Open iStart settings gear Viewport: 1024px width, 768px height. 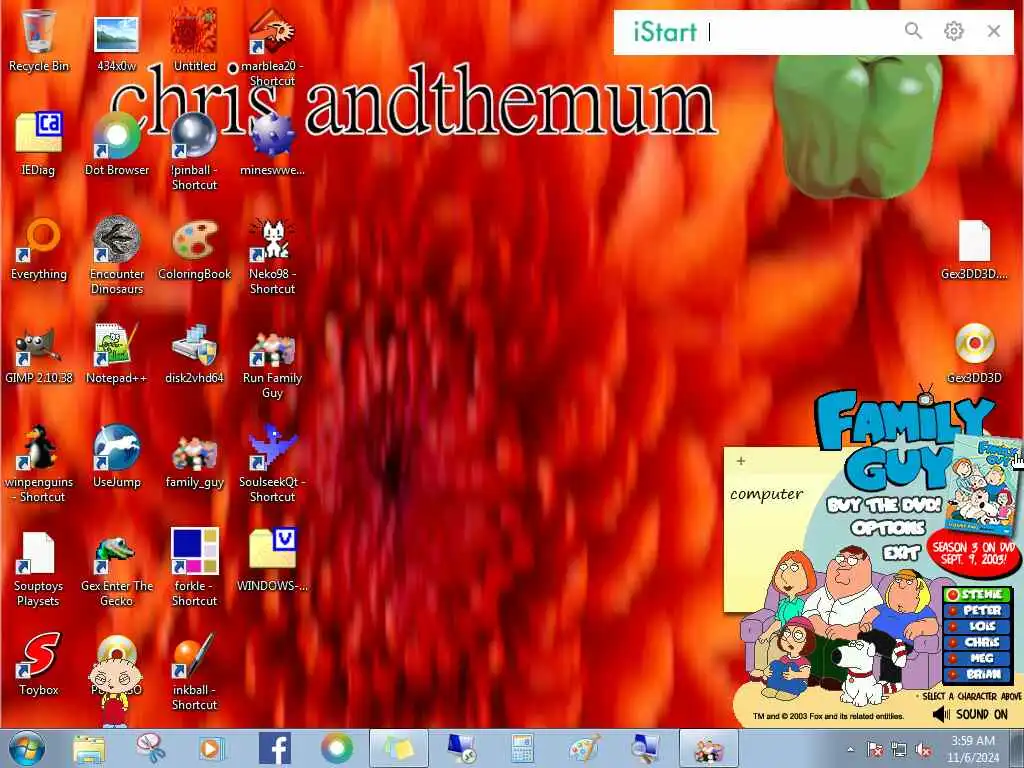point(953,31)
